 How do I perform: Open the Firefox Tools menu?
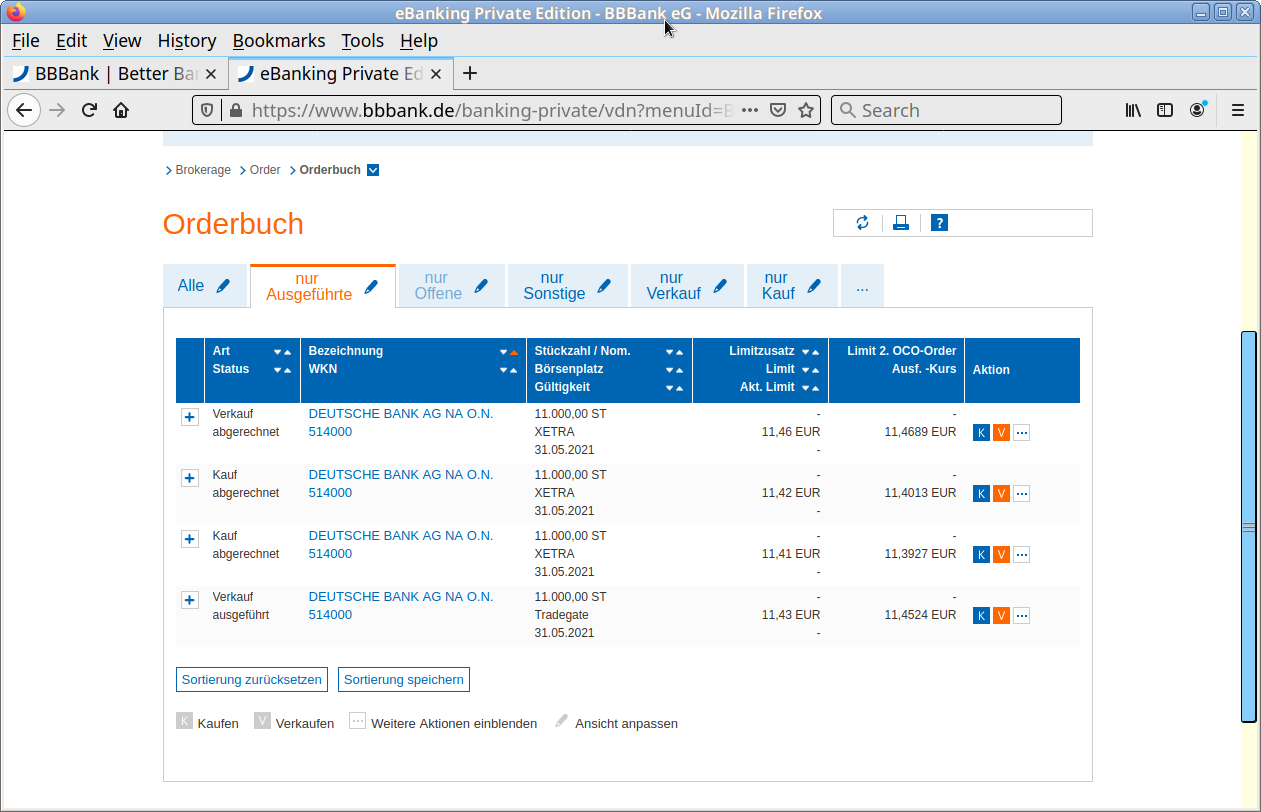click(x=362, y=41)
